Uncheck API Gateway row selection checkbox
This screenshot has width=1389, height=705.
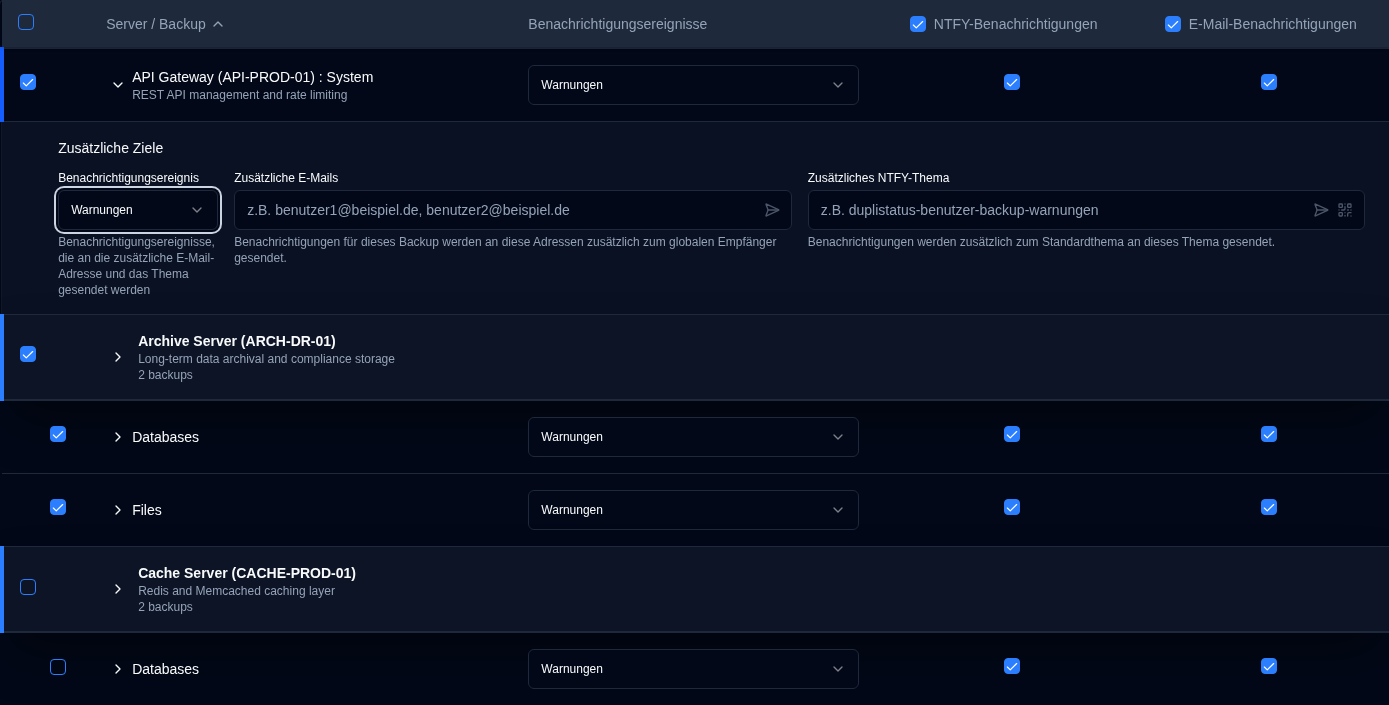[28, 82]
